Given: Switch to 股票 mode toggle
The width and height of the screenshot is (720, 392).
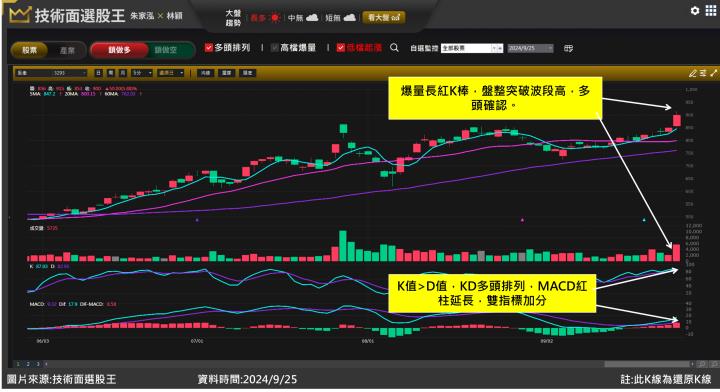Looking at the screenshot, I should (x=30, y=50).
